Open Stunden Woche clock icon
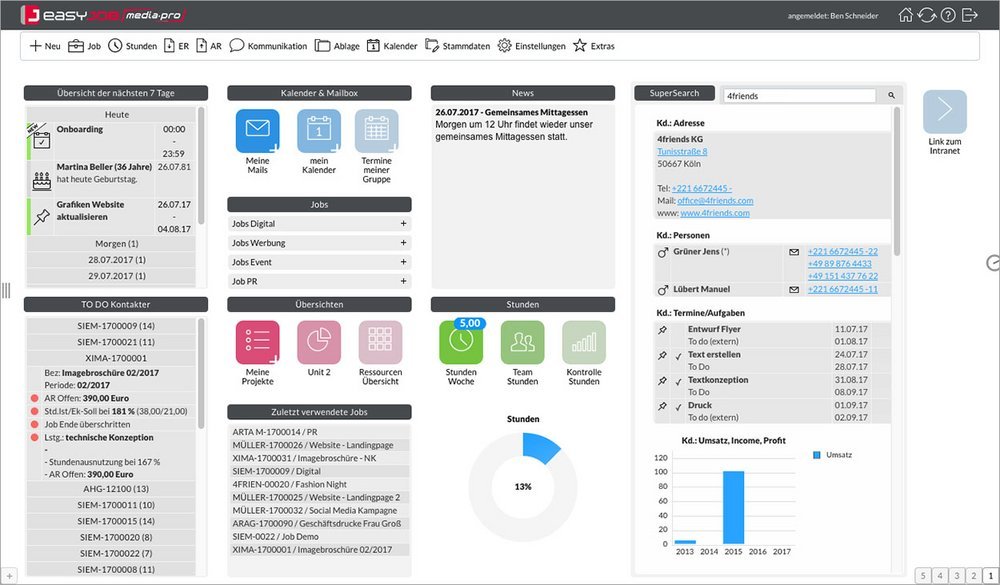The image size is (1000, 585). coord(461,343)
